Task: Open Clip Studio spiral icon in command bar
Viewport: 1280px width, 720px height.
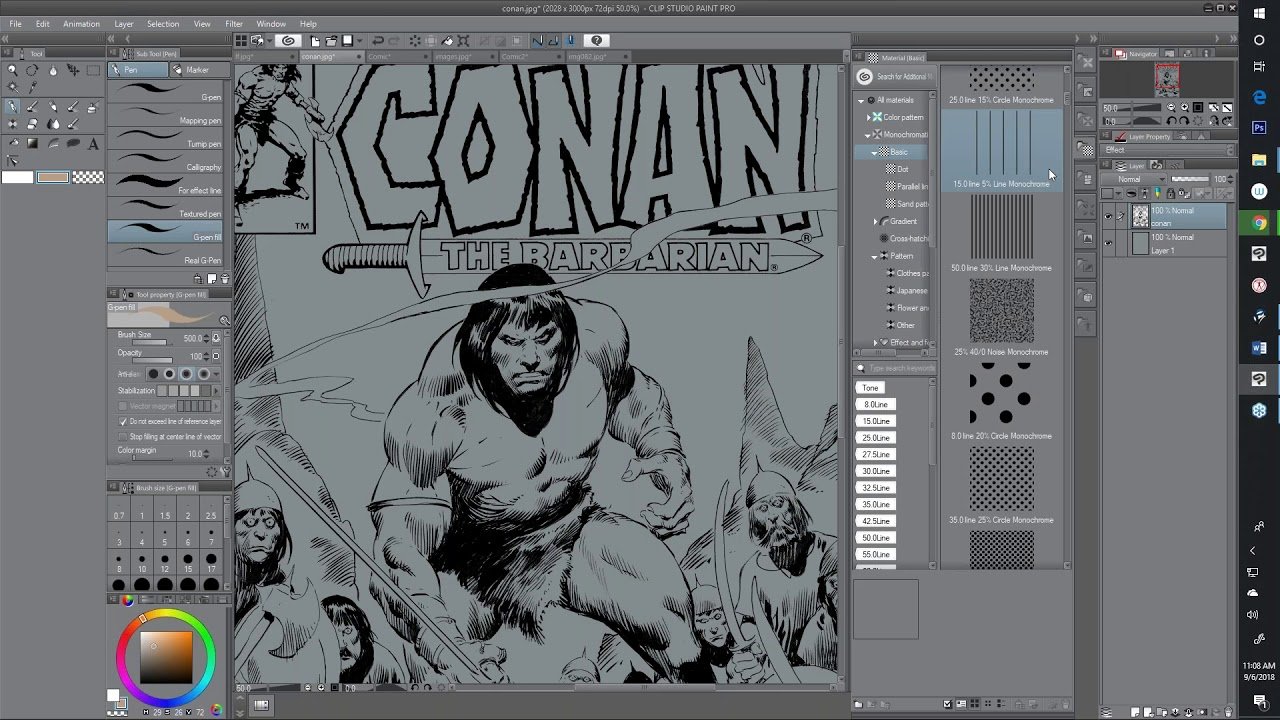Action: (x=288, y=41)
